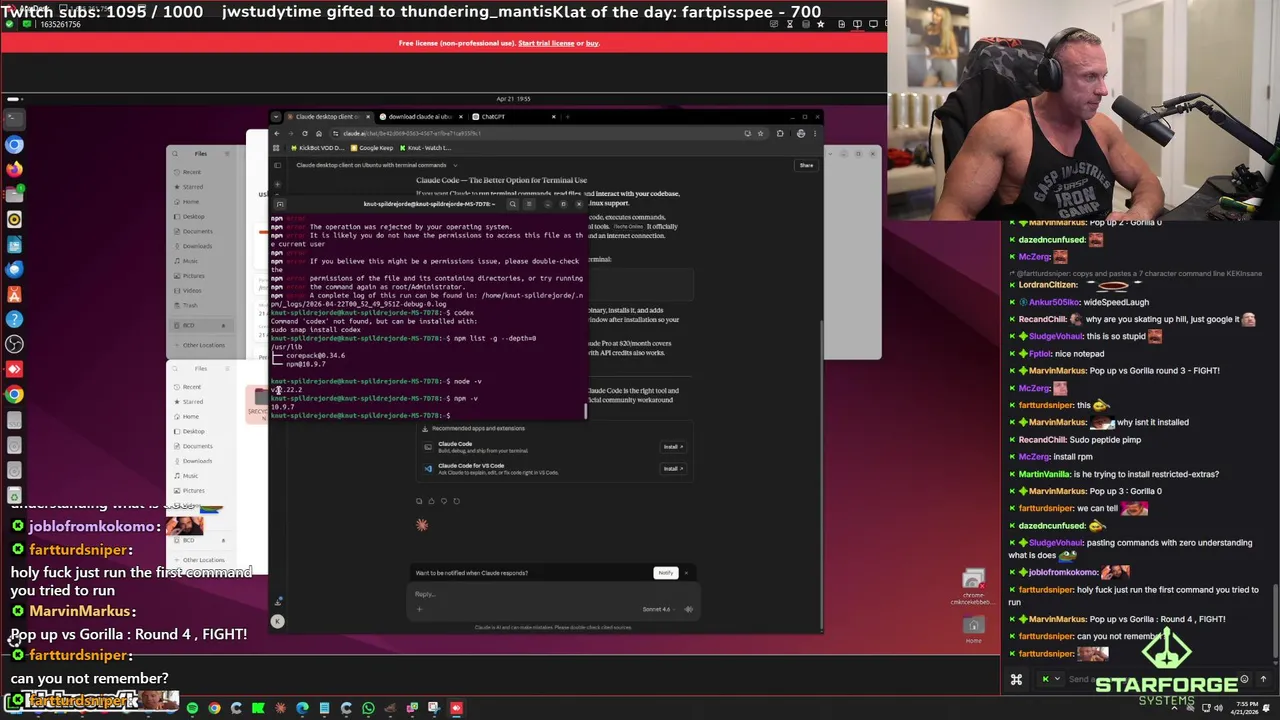Click Install for Claude Code
Image resolution: width=1280 pixels, height=720 pixels.
[672, 447]
